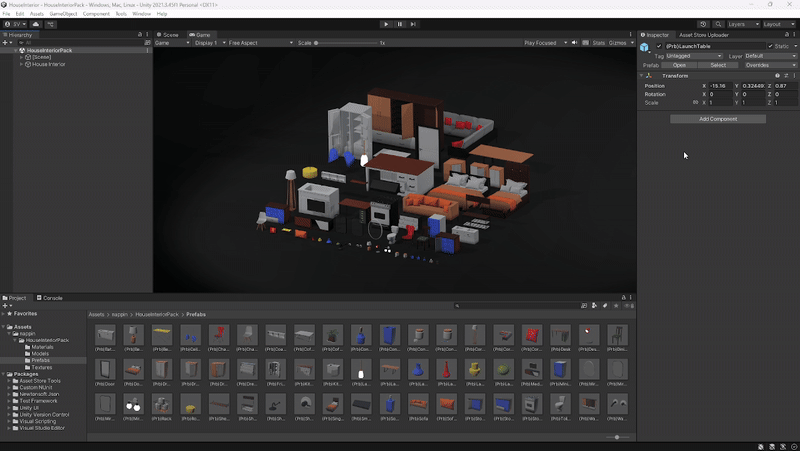Click Search by Type icon in Project panel

tap(594, 306)
